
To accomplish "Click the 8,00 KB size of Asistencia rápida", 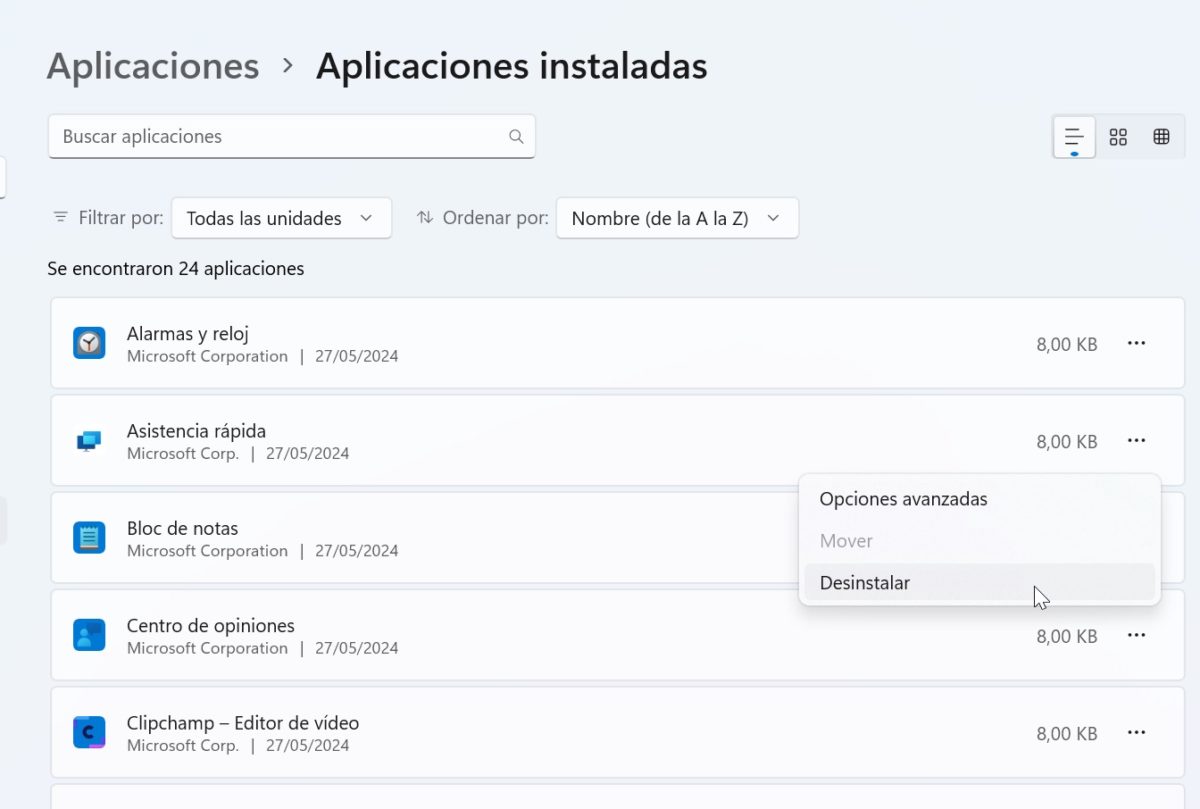I will [x=1067, y=441].
